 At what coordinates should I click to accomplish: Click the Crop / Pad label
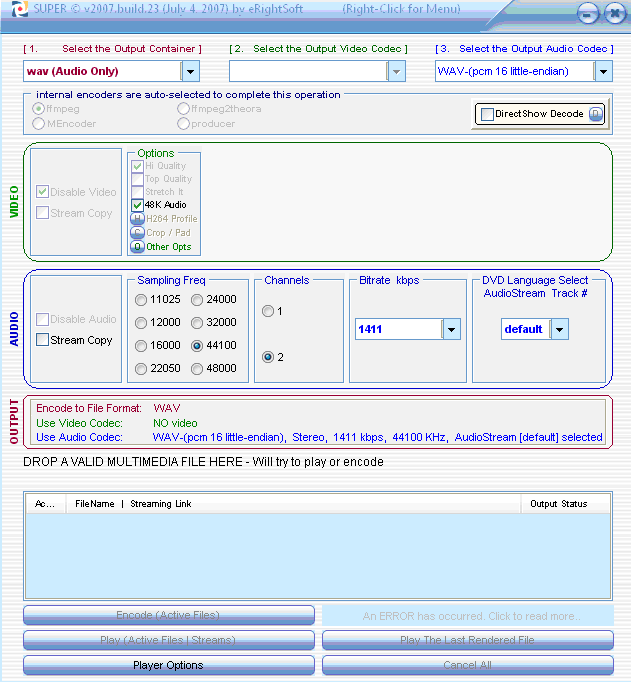tap(168, 233)
